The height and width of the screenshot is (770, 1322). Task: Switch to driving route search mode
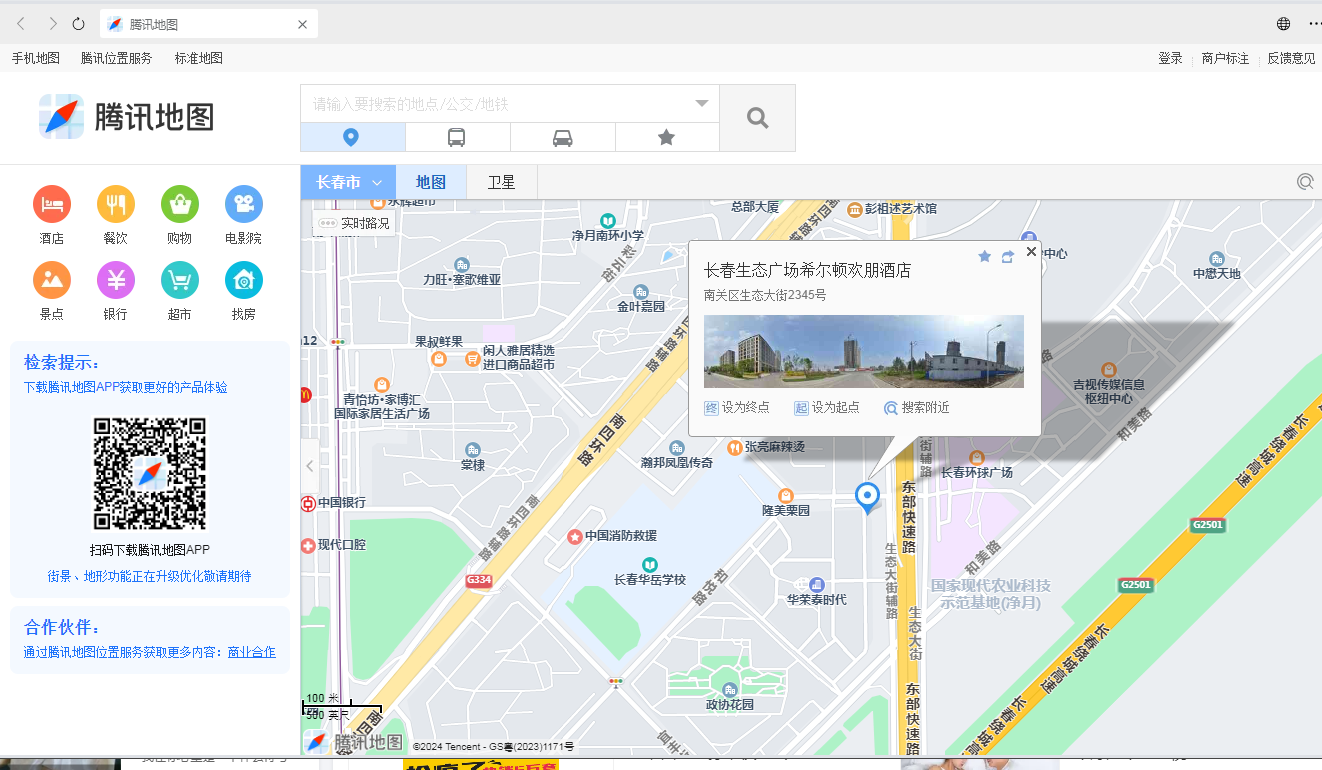click(562, 137)
